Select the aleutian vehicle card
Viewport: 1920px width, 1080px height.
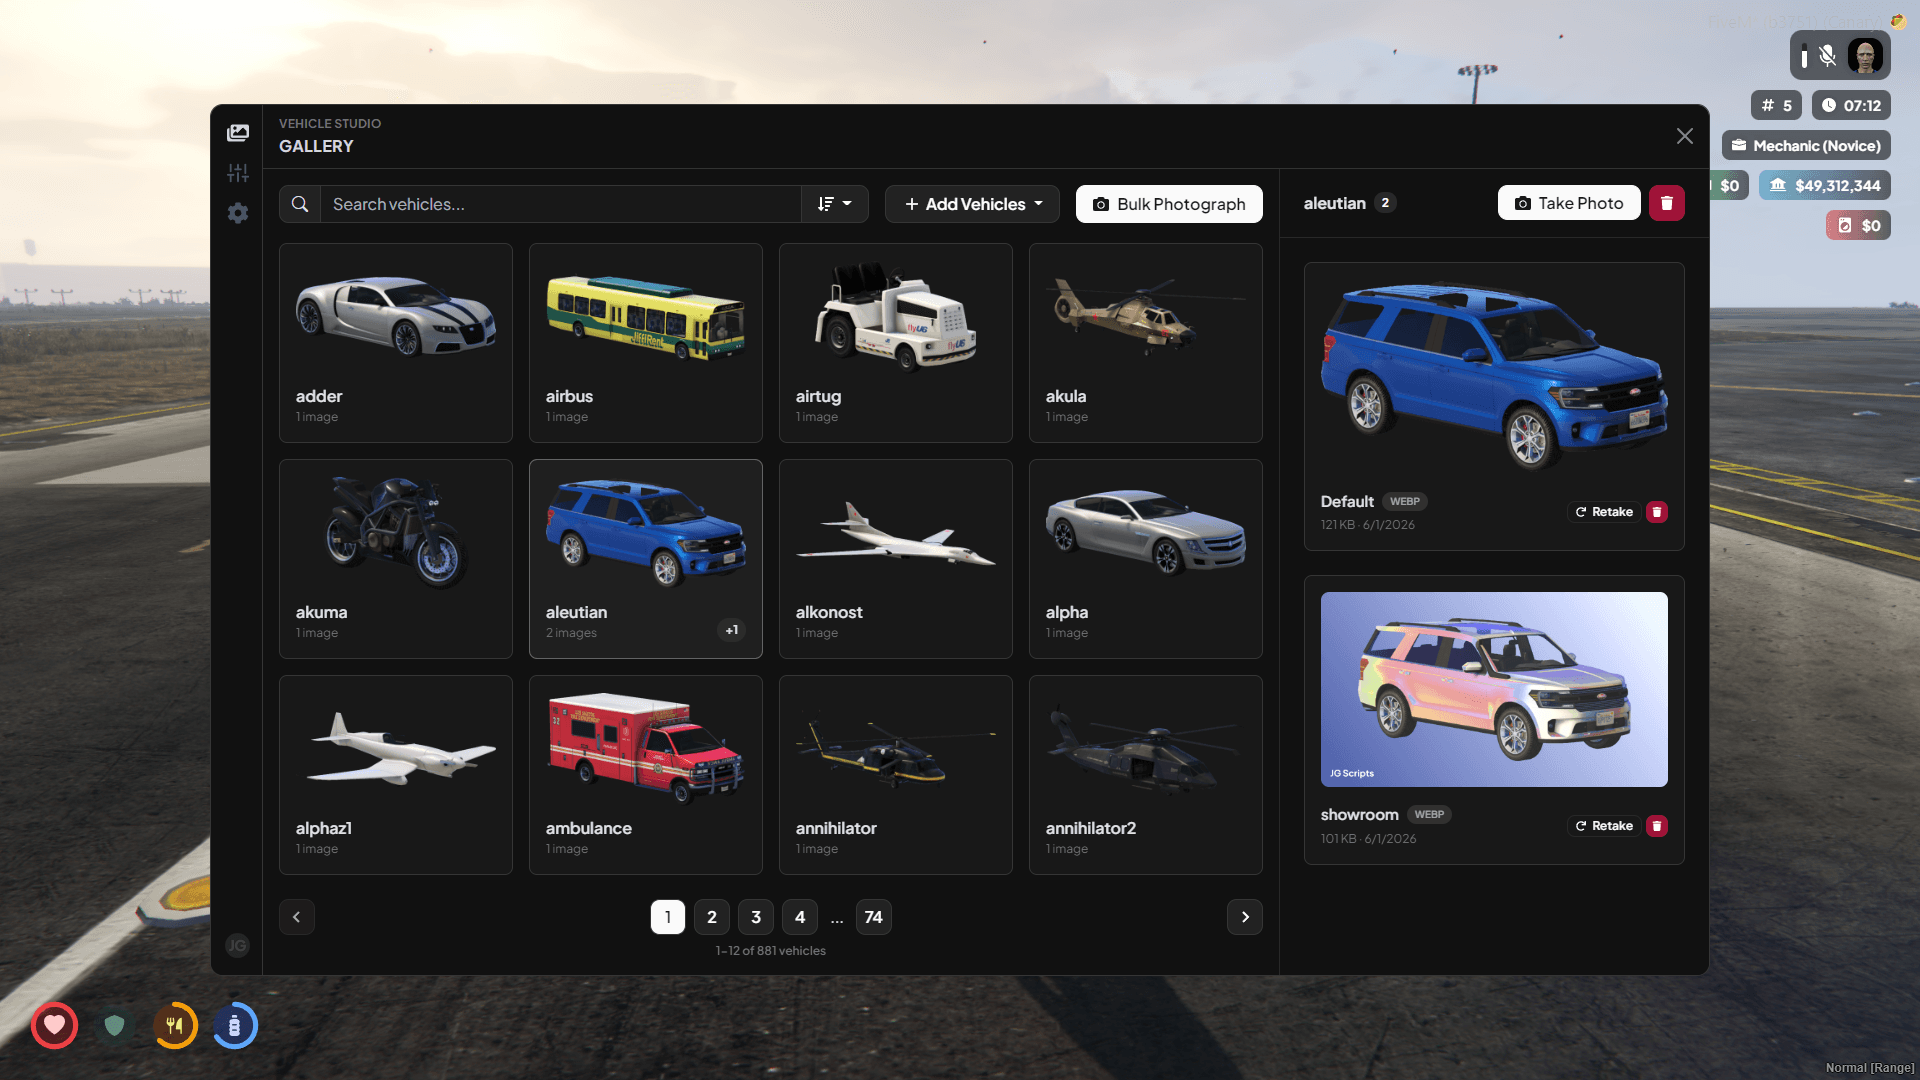[x=646, y=559]
